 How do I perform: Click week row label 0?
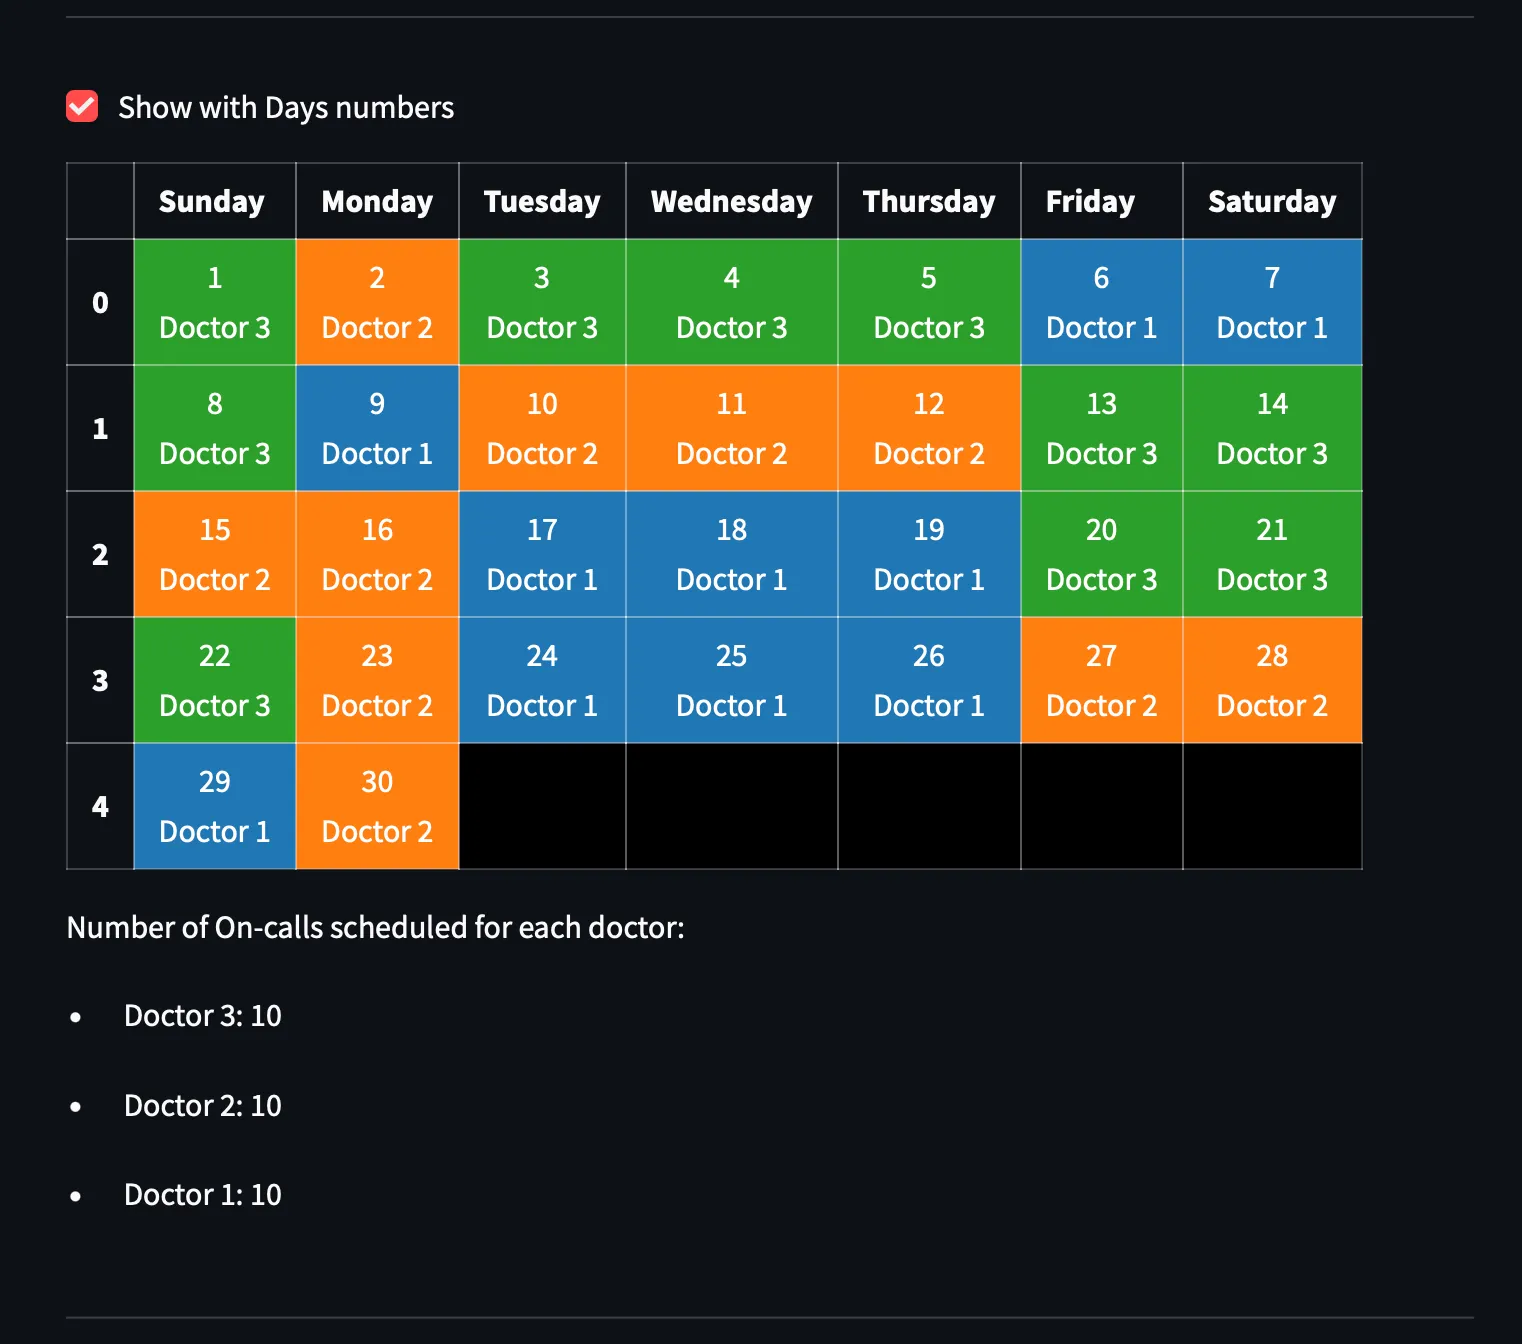point(99,302)
